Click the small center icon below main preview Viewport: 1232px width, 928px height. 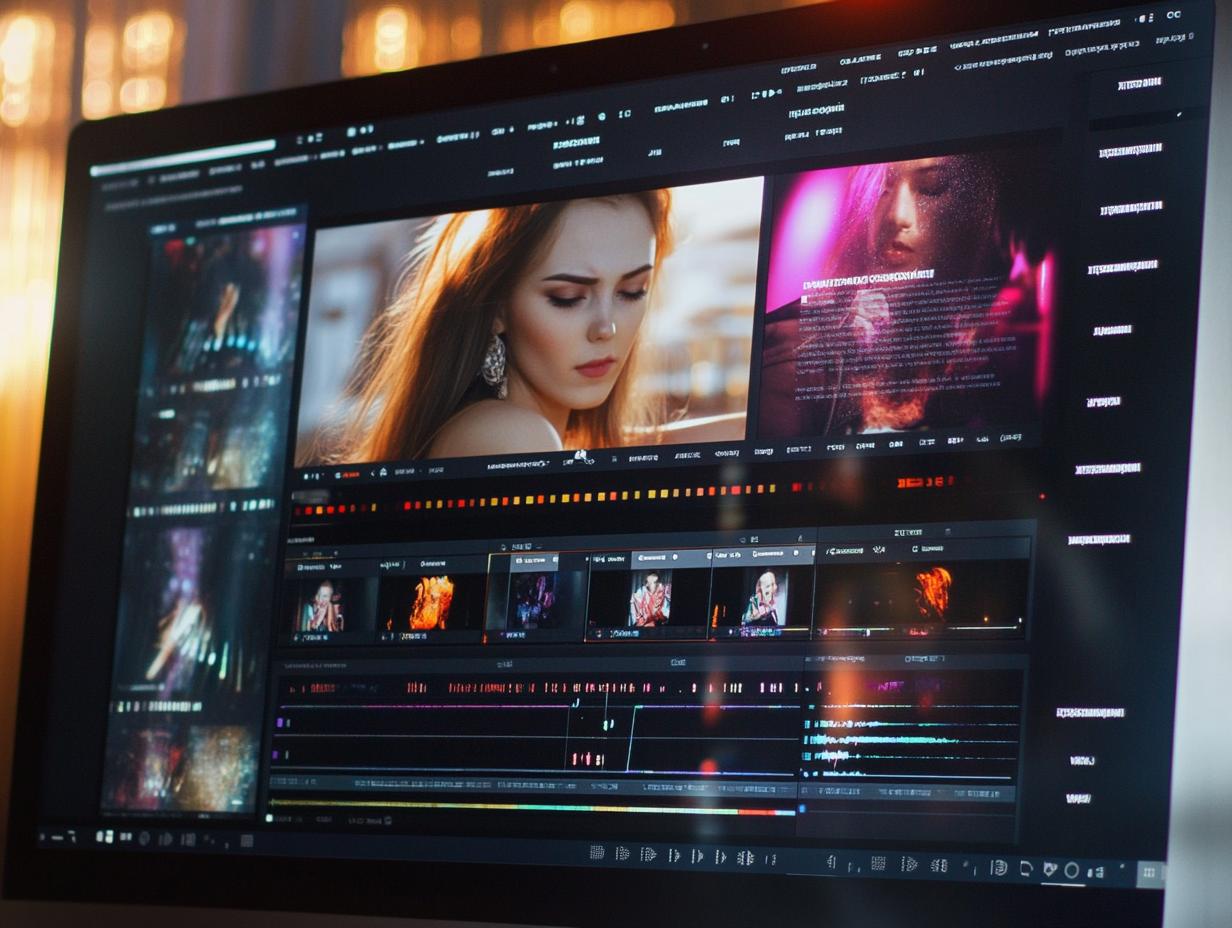[x=578, y=458]
